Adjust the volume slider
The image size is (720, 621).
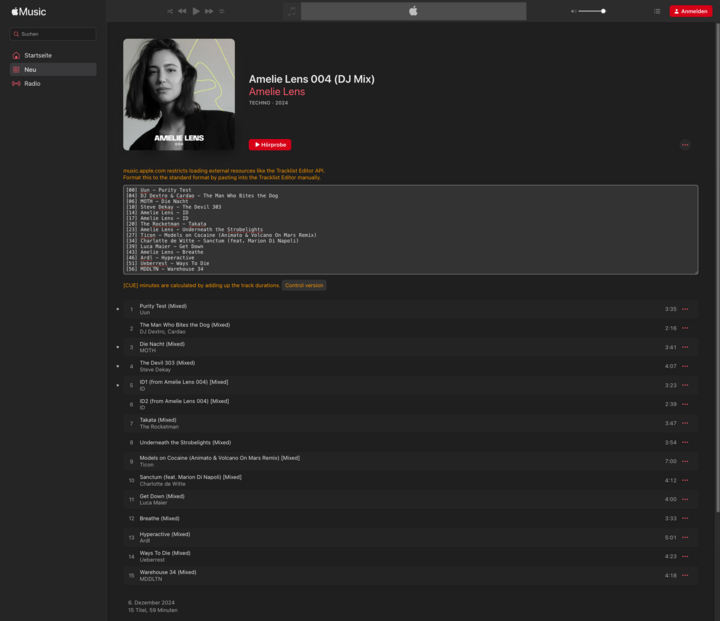pyautogui.click(x=592, y=11)
